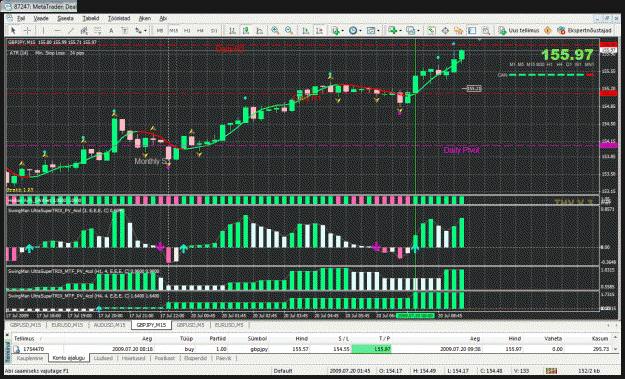Switch chart to H4 timeframe
This screenshot has height=379, width=625.
pos(200,30)
